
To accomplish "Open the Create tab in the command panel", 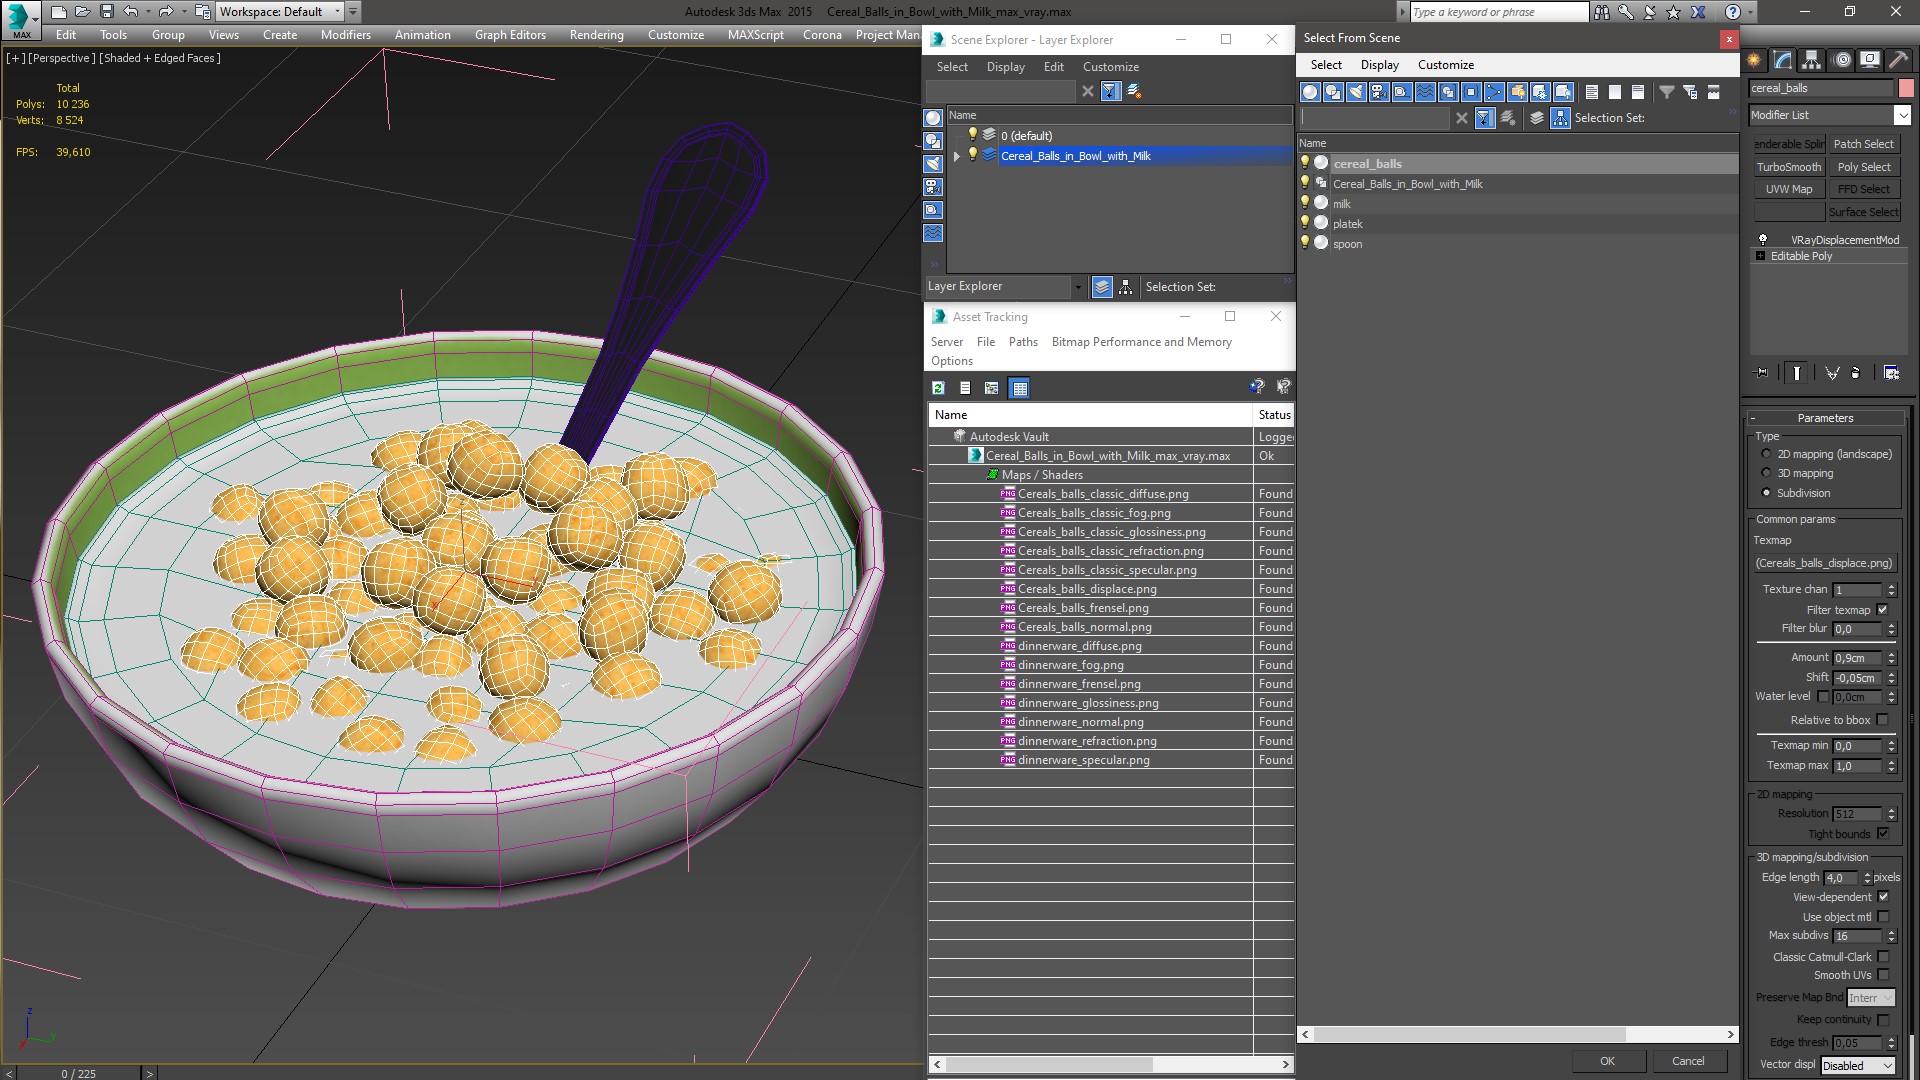I will pos(1754,60).
